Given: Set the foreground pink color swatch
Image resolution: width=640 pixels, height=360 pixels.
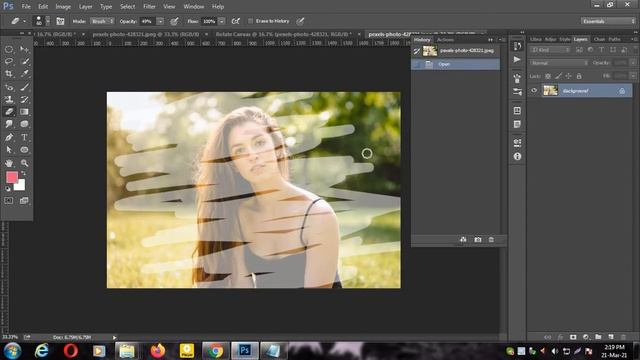Looking at the screenshot, I should 12,177.
